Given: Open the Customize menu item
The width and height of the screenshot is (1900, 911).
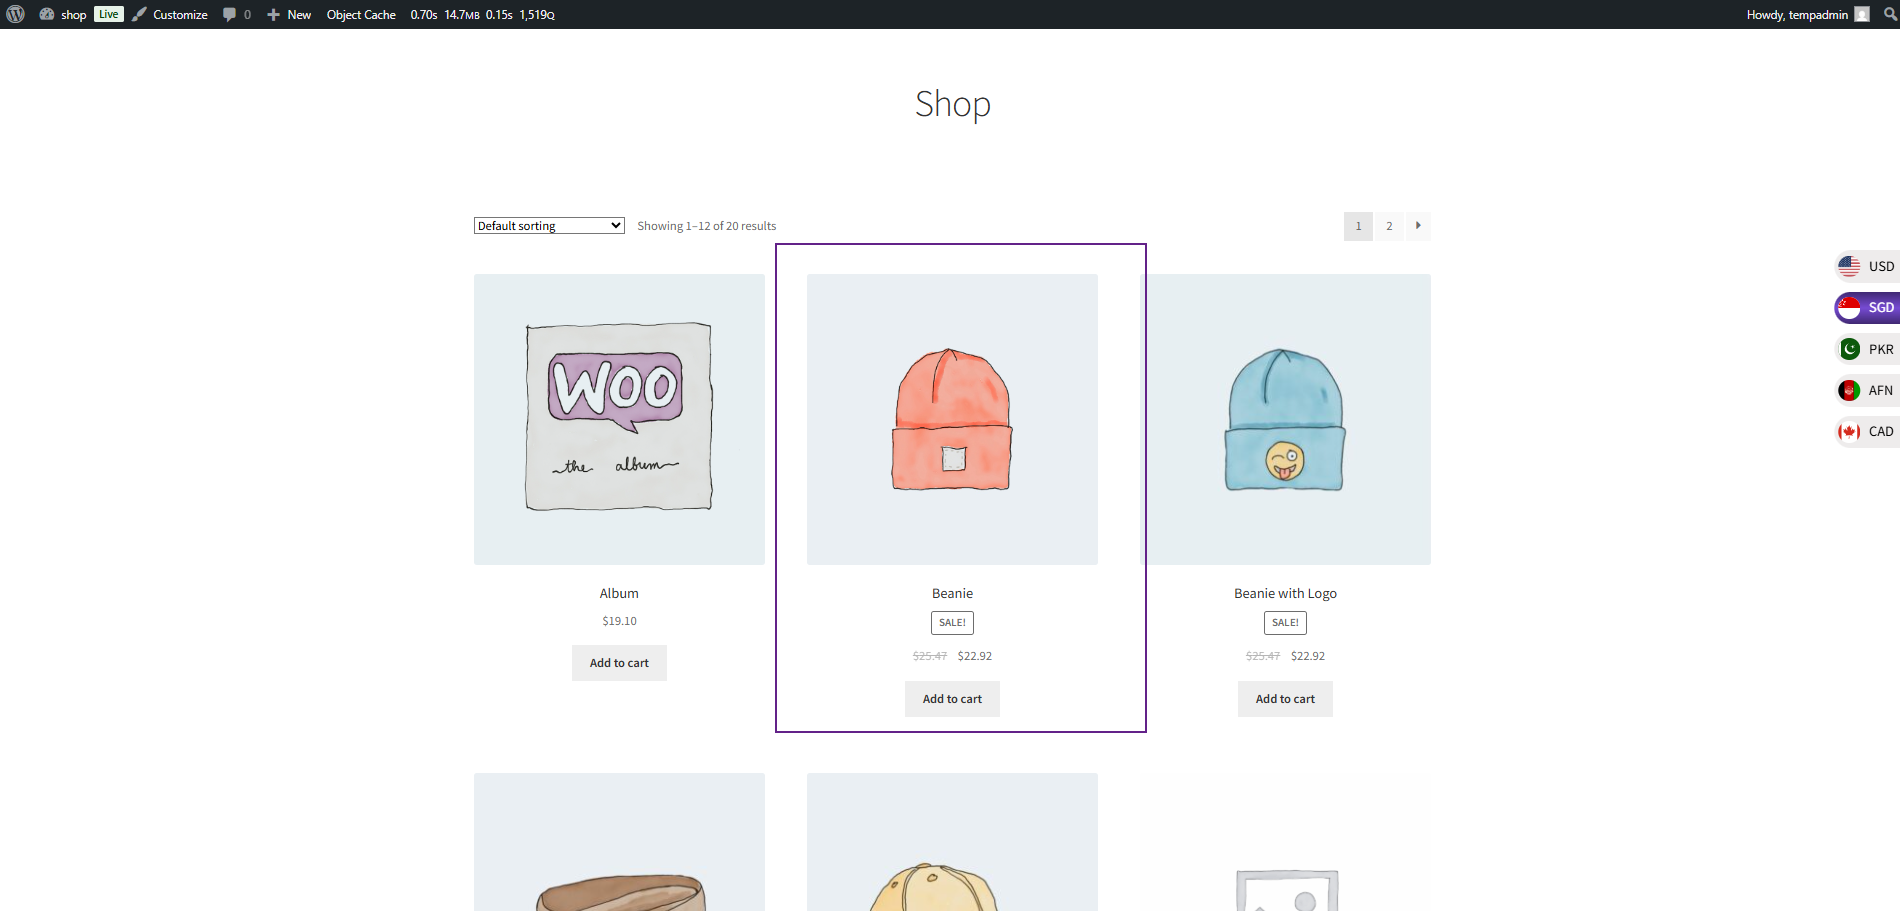Looking at the screenshot, I should click(170, 14).
